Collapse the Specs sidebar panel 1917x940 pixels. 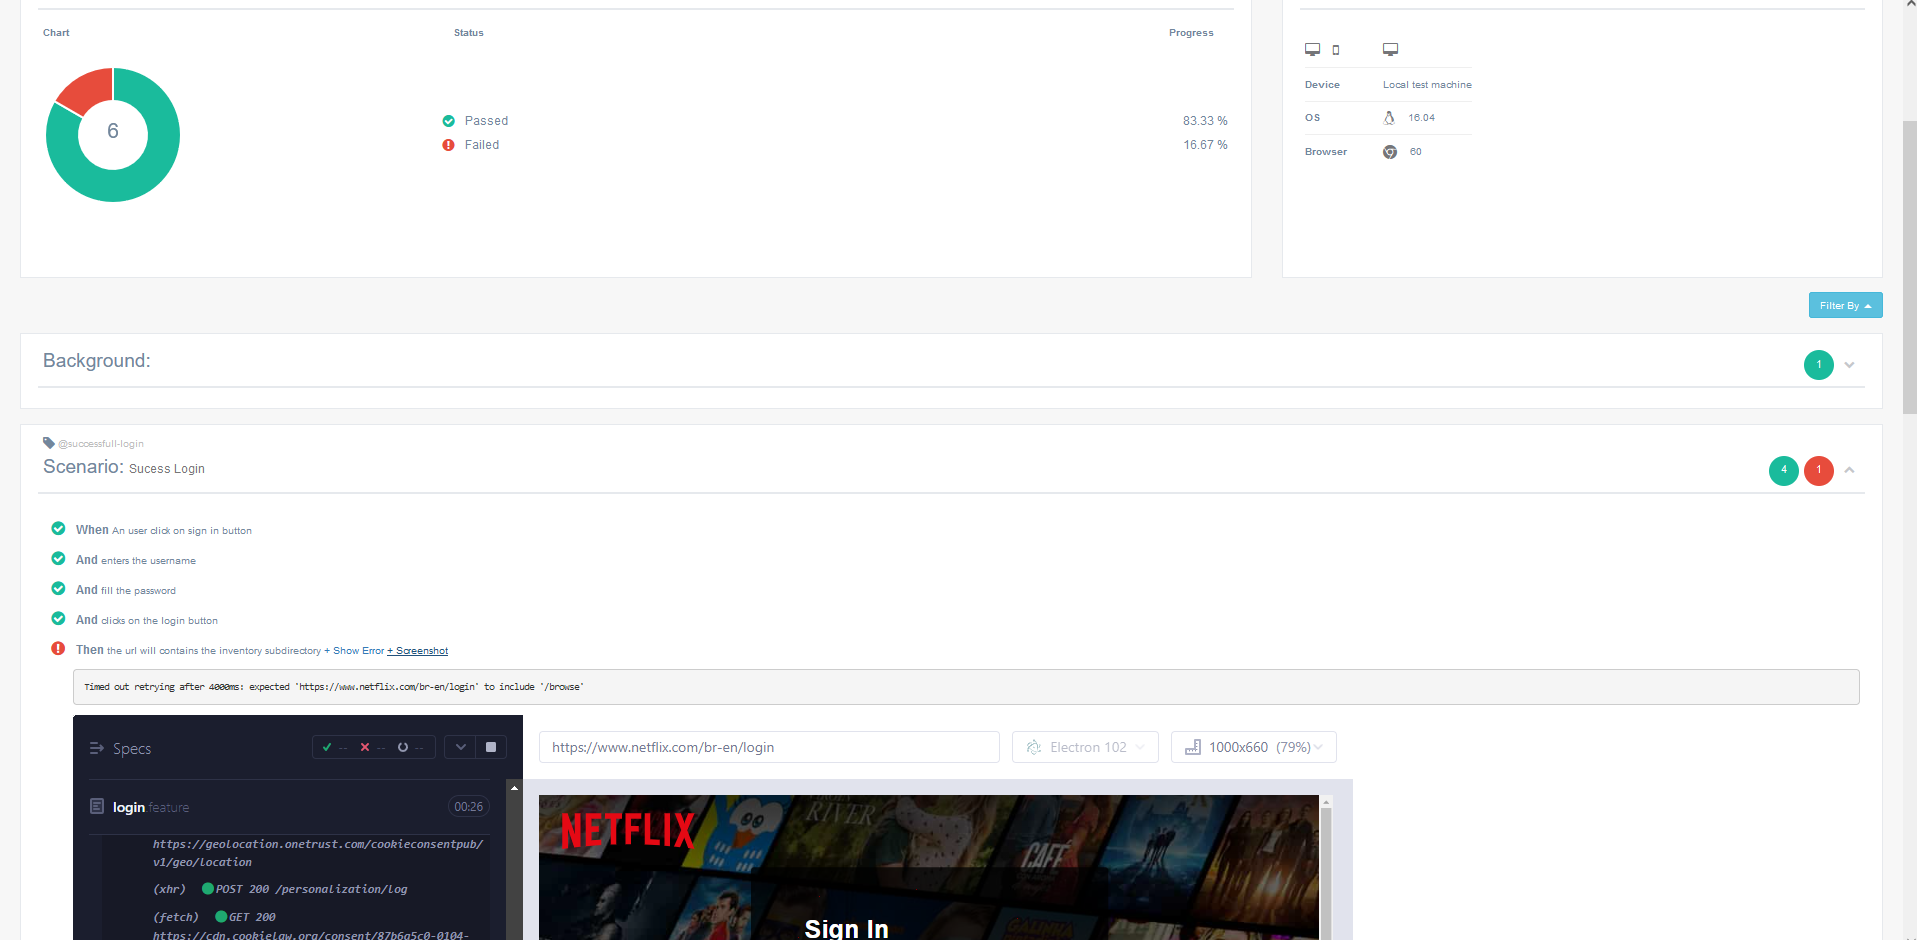(x=96, y=748)
